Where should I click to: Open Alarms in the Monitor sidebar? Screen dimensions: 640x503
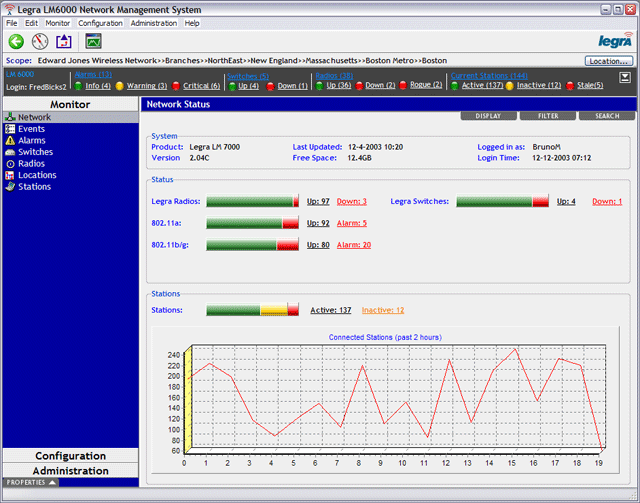click(32, 140)
